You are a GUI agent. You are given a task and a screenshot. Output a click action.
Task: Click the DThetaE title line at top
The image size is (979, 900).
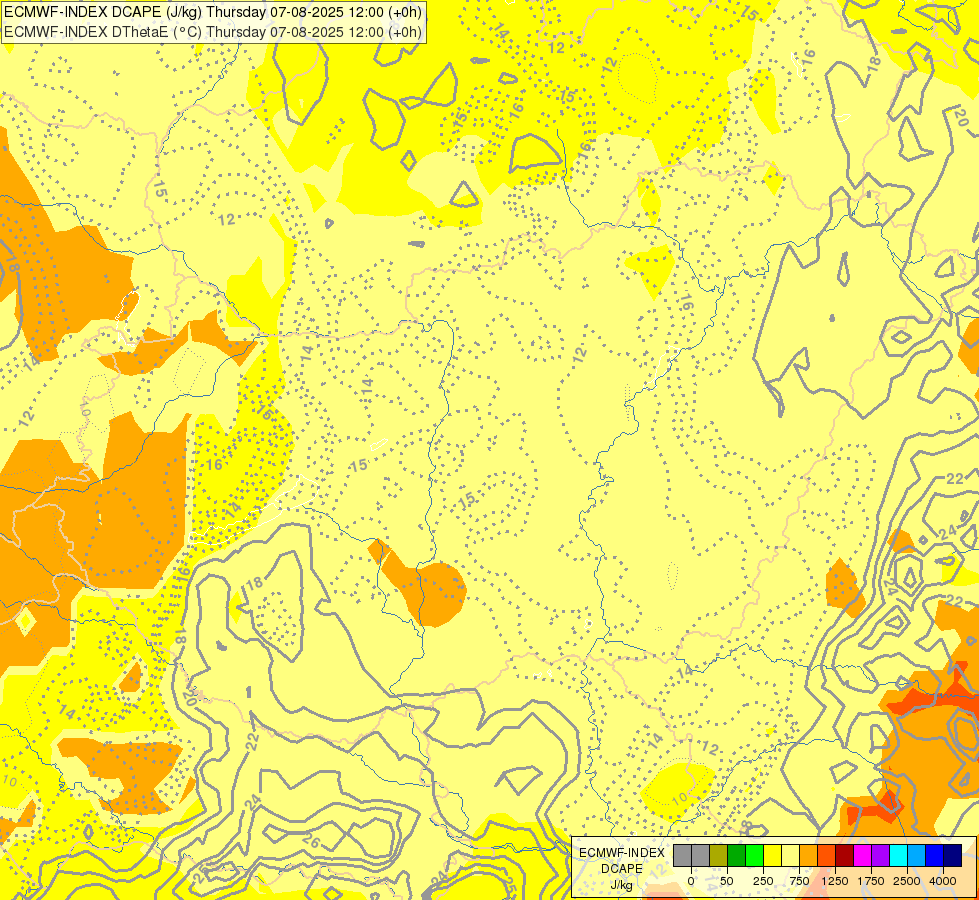212,32
